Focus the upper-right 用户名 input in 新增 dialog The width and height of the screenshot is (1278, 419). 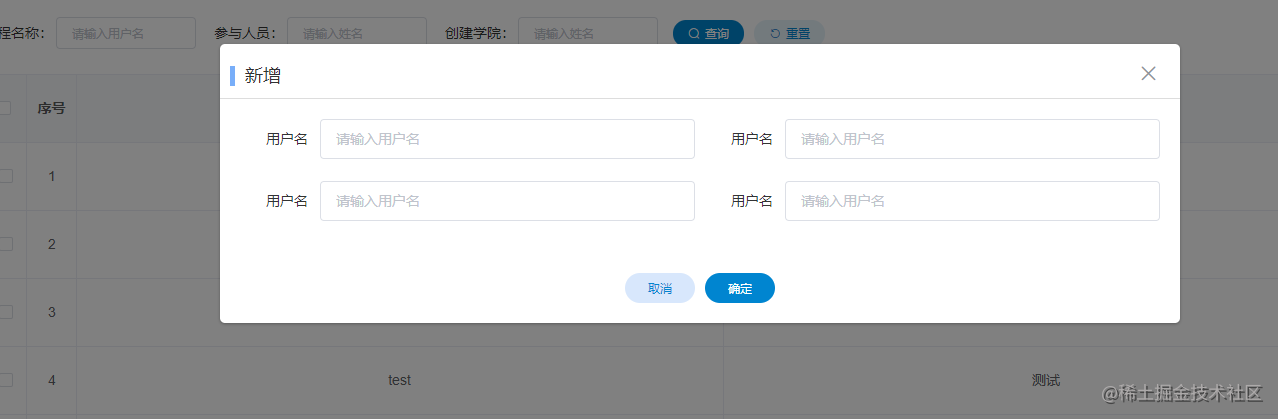tap(972, 139)
